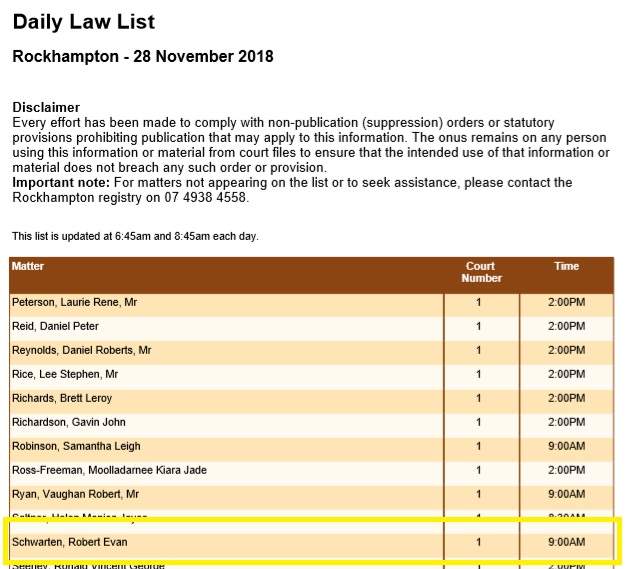629x569 pixels.
Task: Click the 2:00PM time for Reid
Action: coord(566,326)
